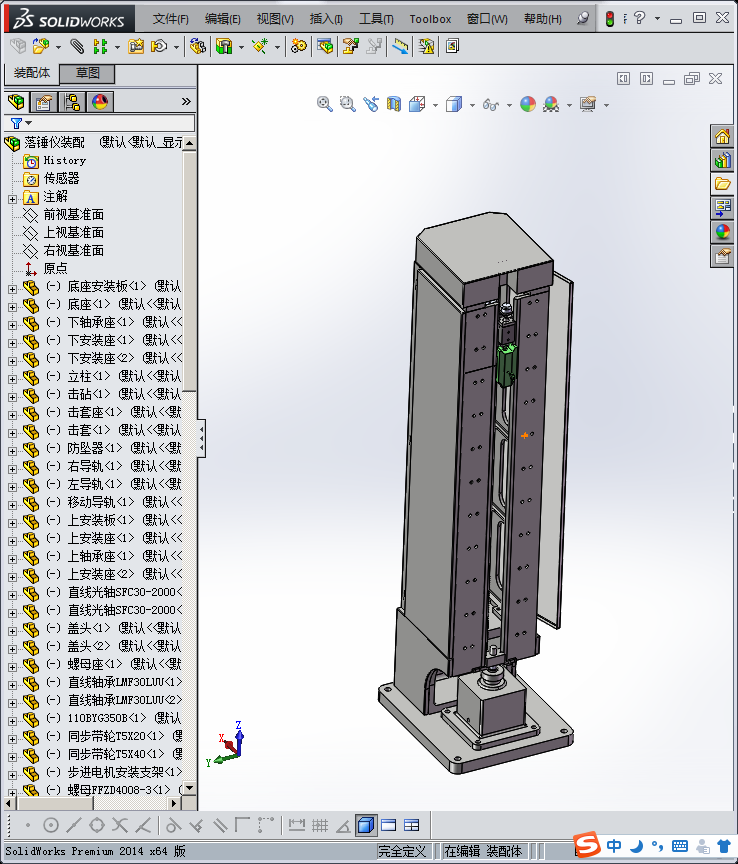738x864 pixels.
Task: Open the Zoom to Fit tool
Action: tap(325, 104)
